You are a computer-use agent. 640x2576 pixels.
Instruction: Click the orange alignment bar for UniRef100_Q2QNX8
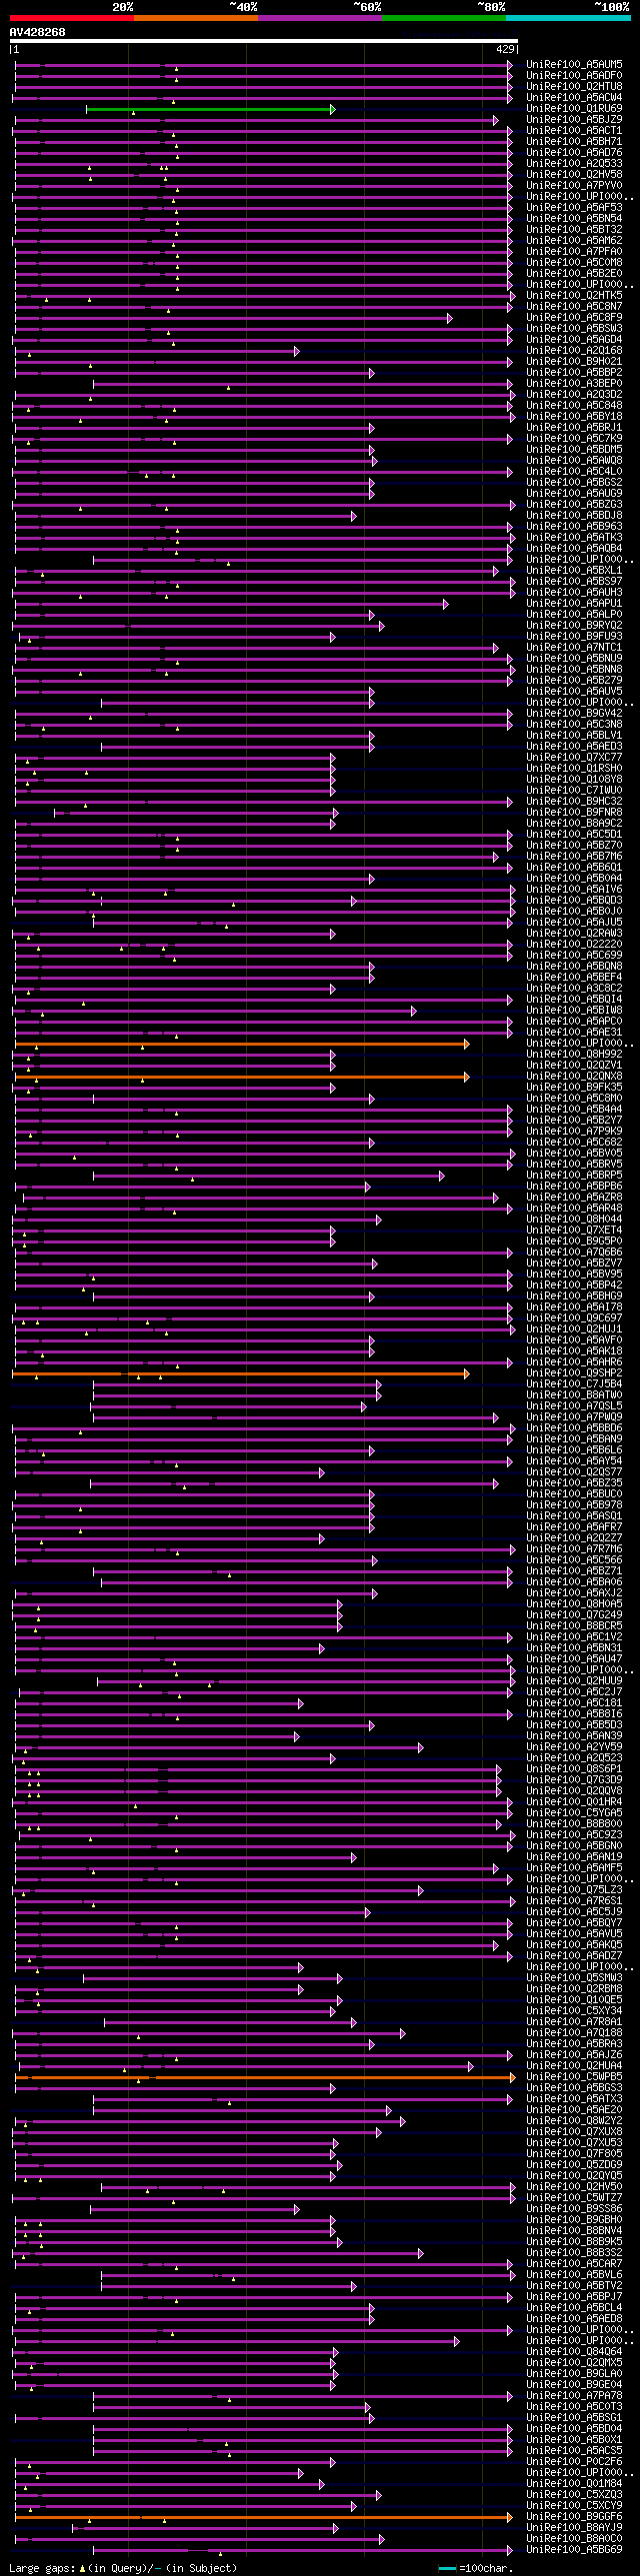240,1077
